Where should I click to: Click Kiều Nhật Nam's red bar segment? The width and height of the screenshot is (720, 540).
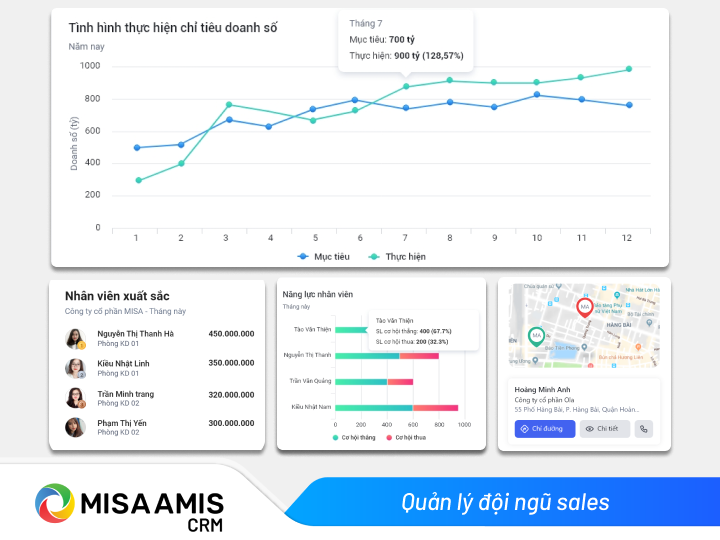click(x=435, y=407)
